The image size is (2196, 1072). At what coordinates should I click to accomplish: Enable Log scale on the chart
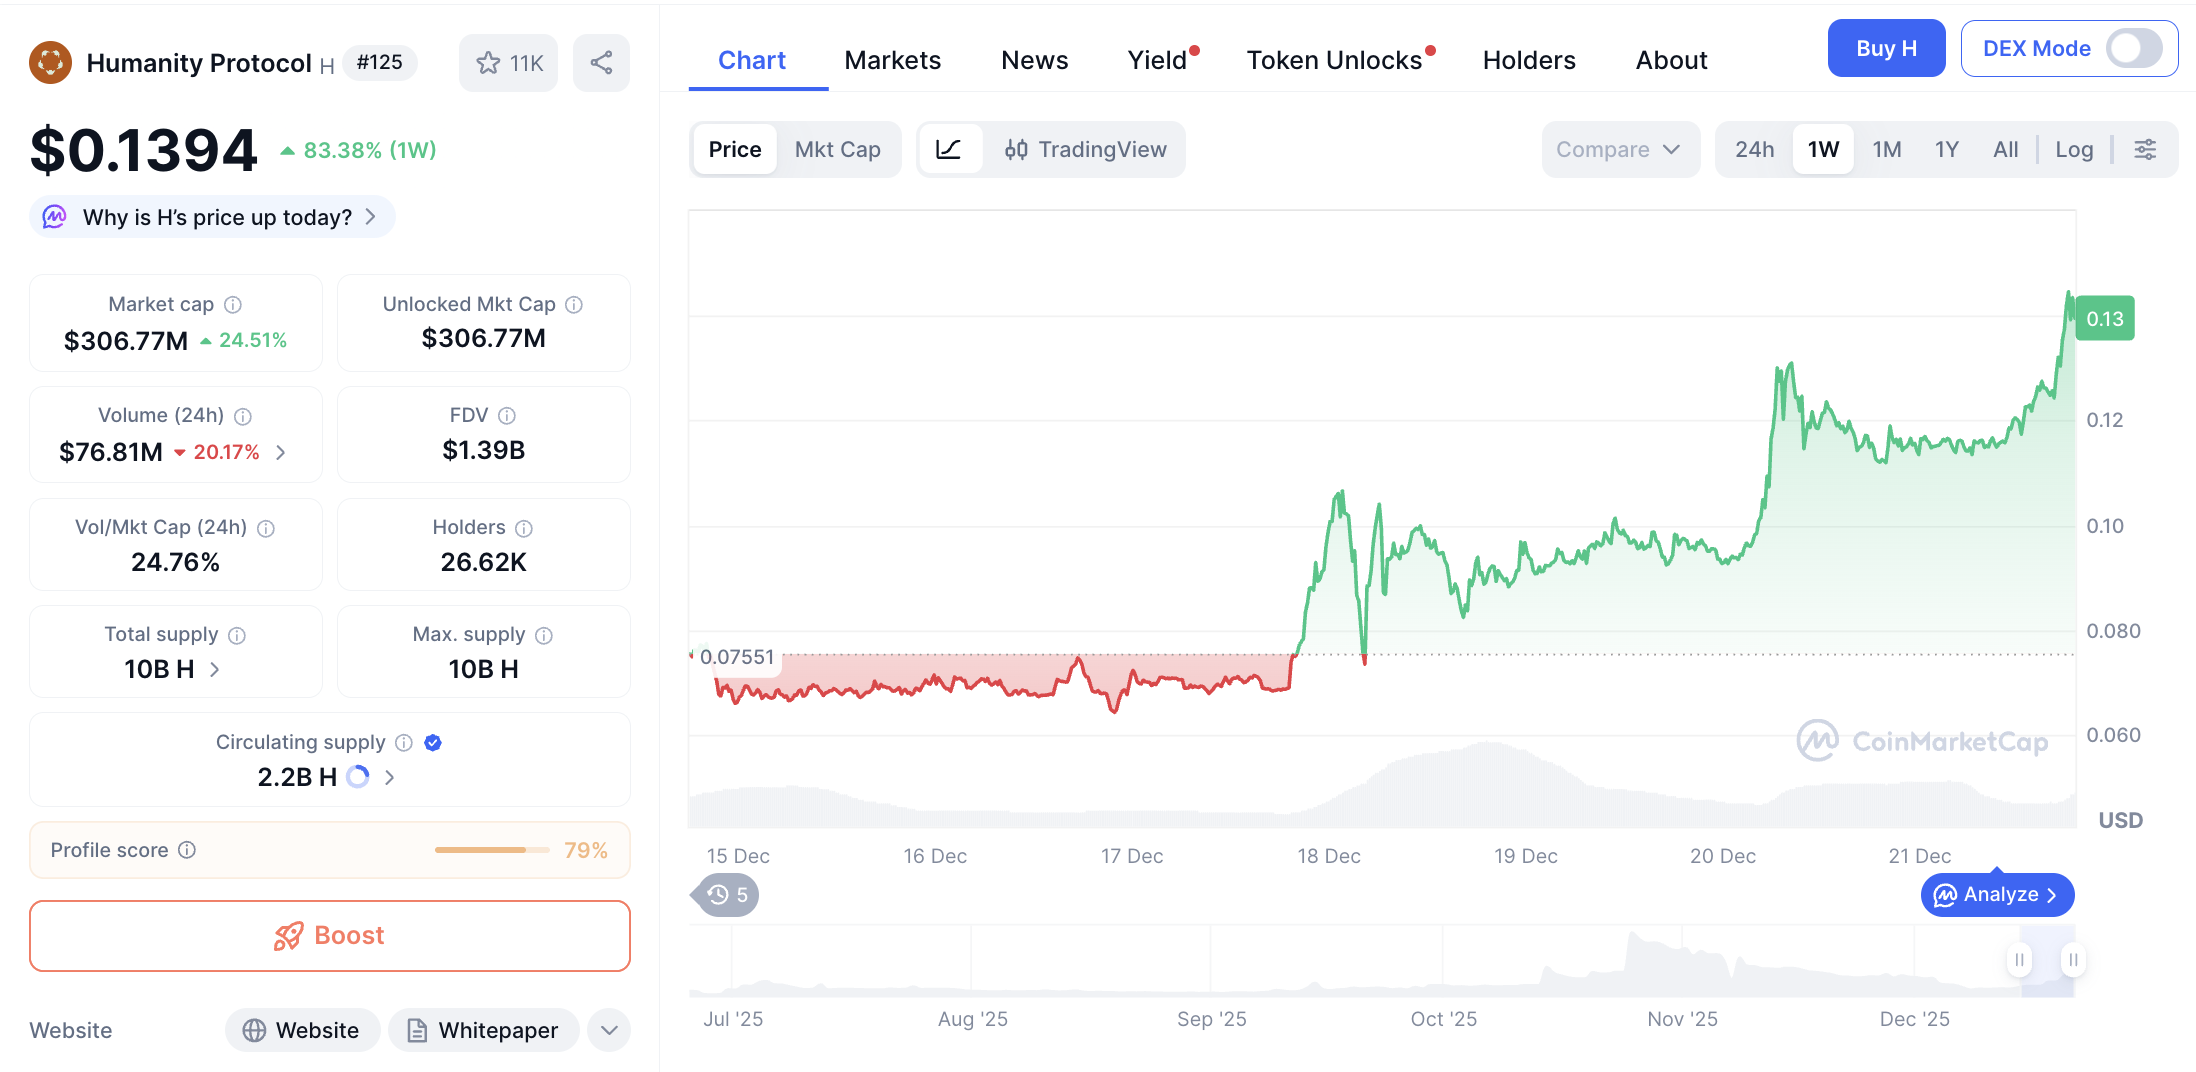tap(2073, 150)
